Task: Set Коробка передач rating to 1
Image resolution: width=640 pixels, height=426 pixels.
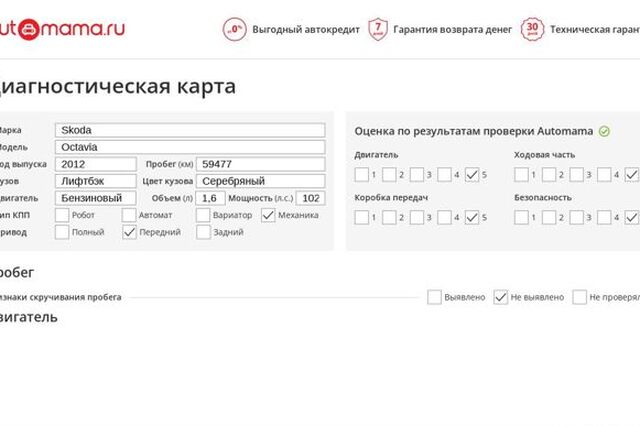Action: click(362, 217)
